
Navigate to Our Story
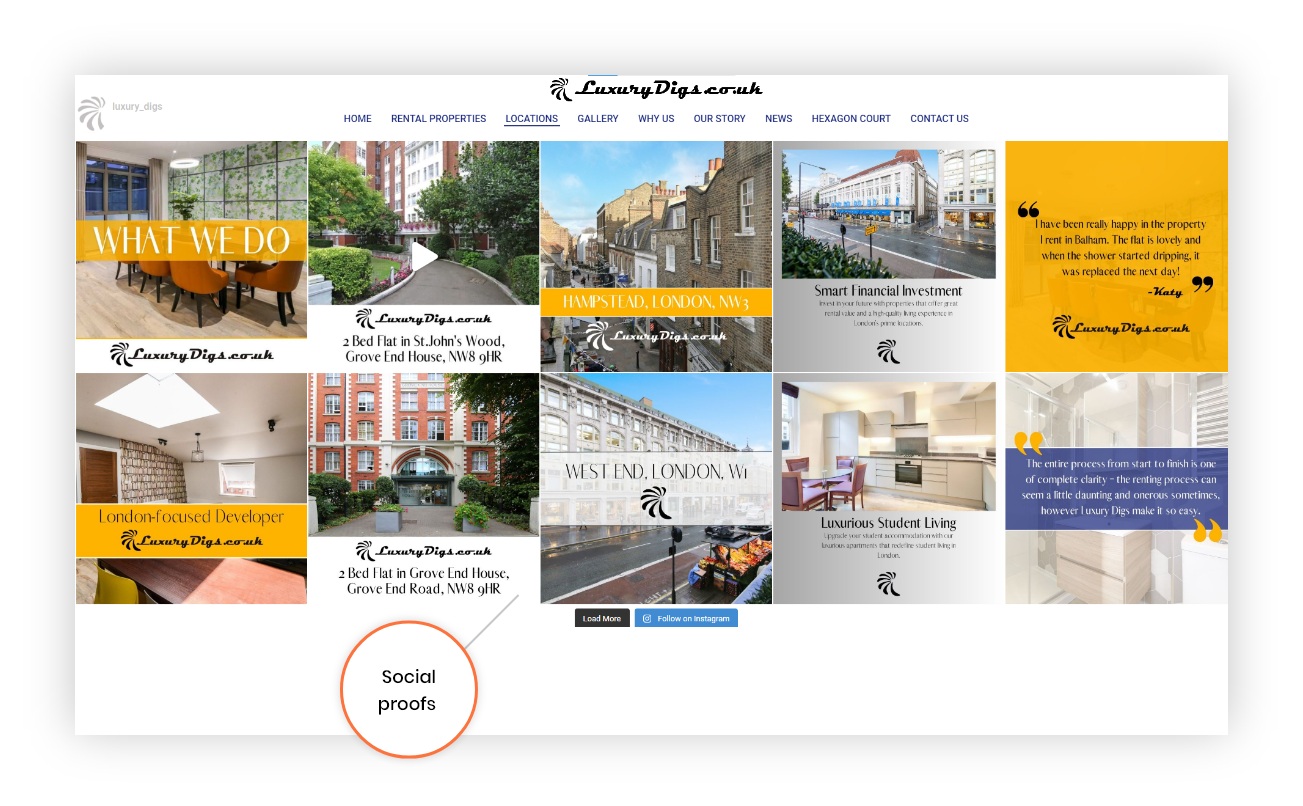719,119
